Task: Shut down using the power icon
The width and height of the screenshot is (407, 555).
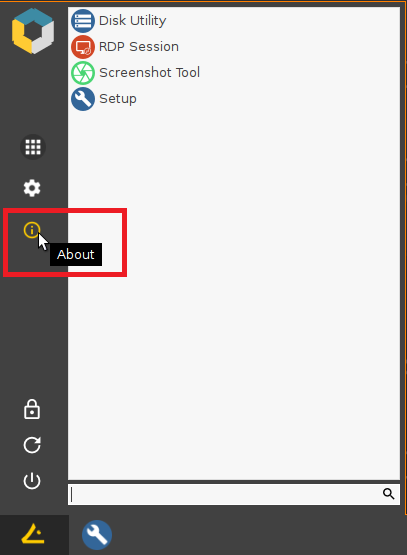Action: (x=32, y=481)
